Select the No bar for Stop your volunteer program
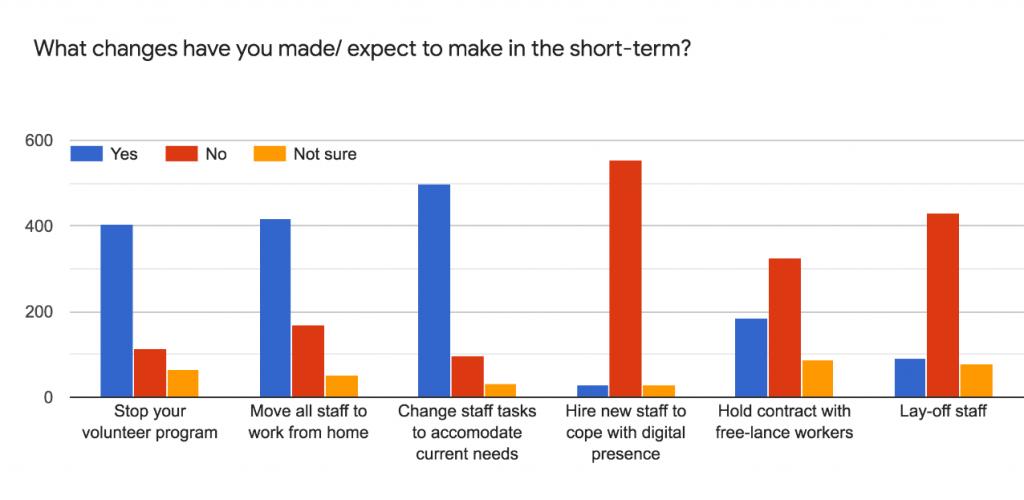This screenshot has height=500, width=1024. click(150, 373)
